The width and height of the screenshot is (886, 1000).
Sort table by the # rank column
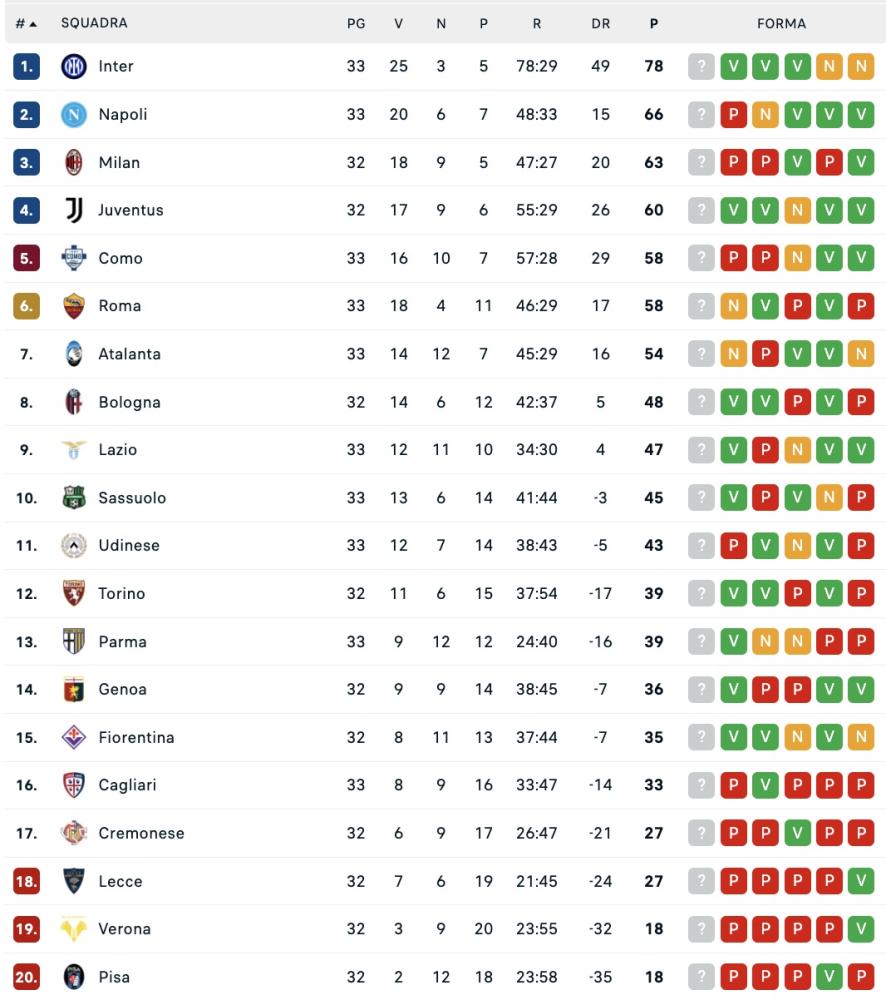26,23
